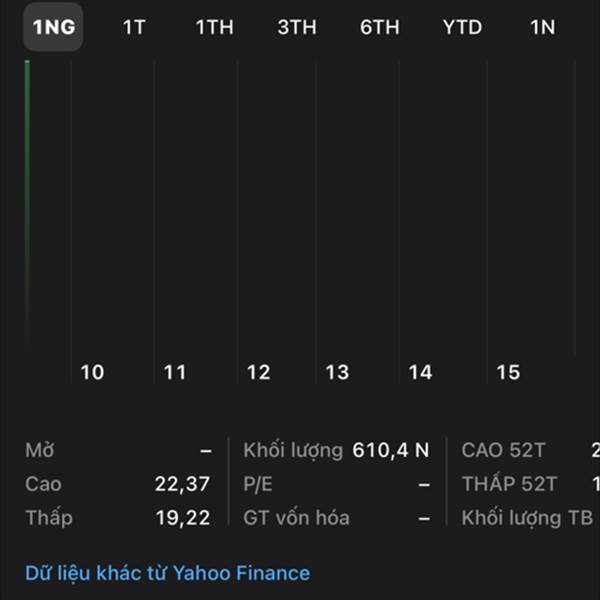The height and width of the screenshot is (600, 600).
Task: Switch to the 1N range tab
Action: tap(542, 27)
